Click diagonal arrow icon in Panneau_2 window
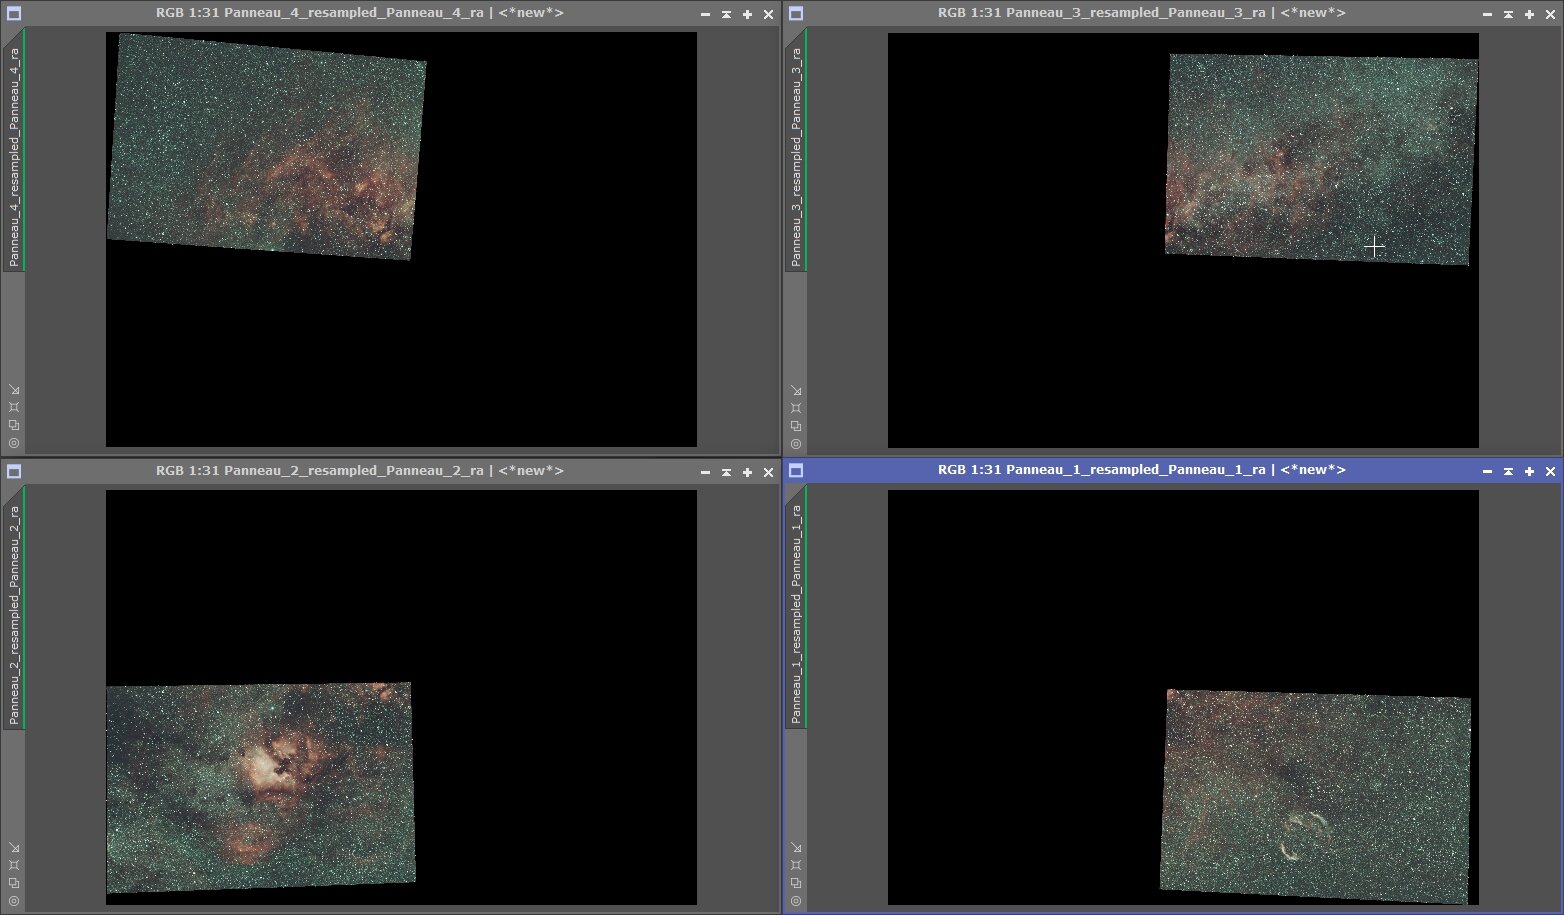 coord(14,848)
